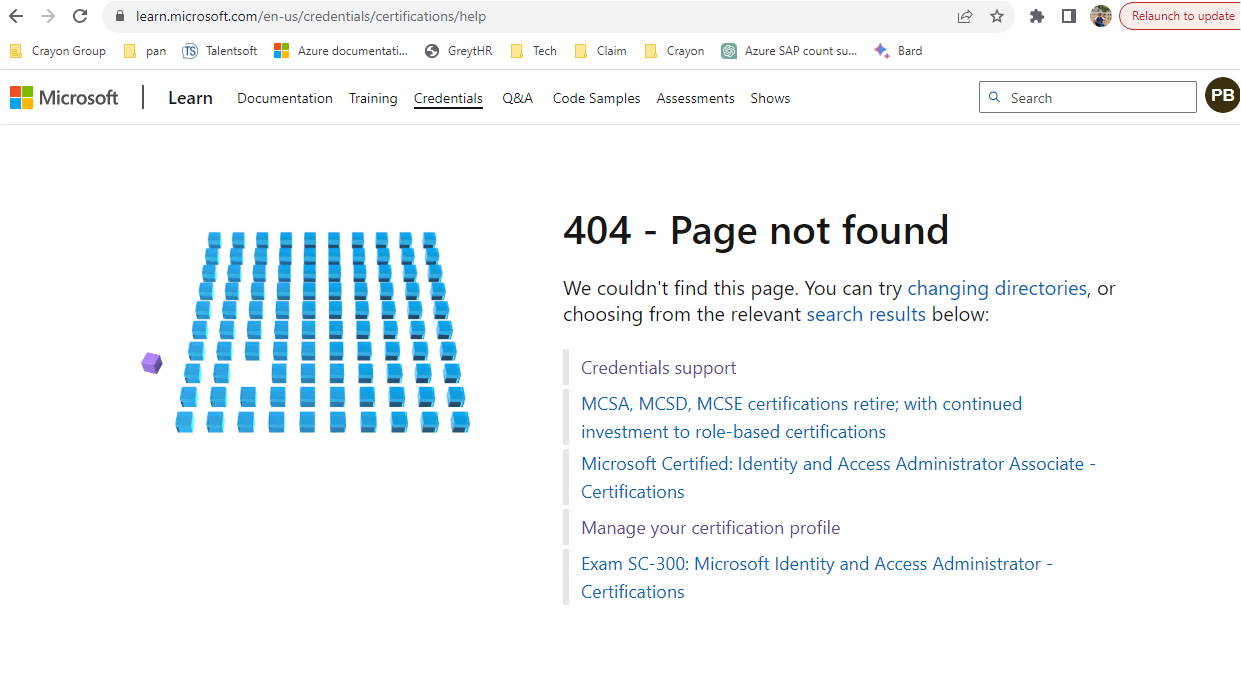Follow the Credentials support link
Screen dimensions: 1241x684
click(658, 367)
